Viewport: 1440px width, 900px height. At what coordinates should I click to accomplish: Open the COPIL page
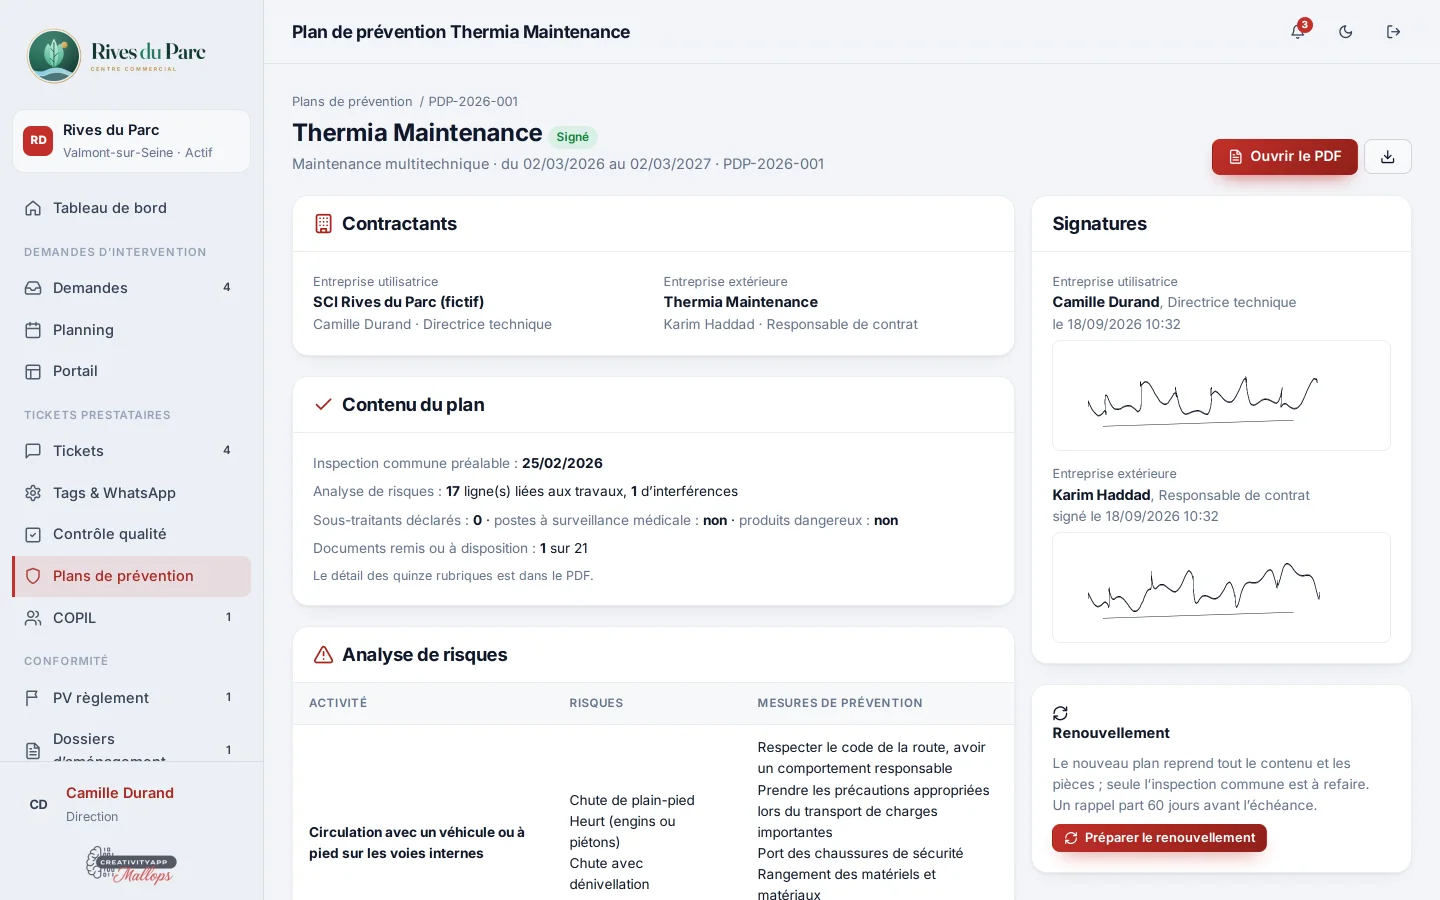pyautogui.click(x=131, y=618)
